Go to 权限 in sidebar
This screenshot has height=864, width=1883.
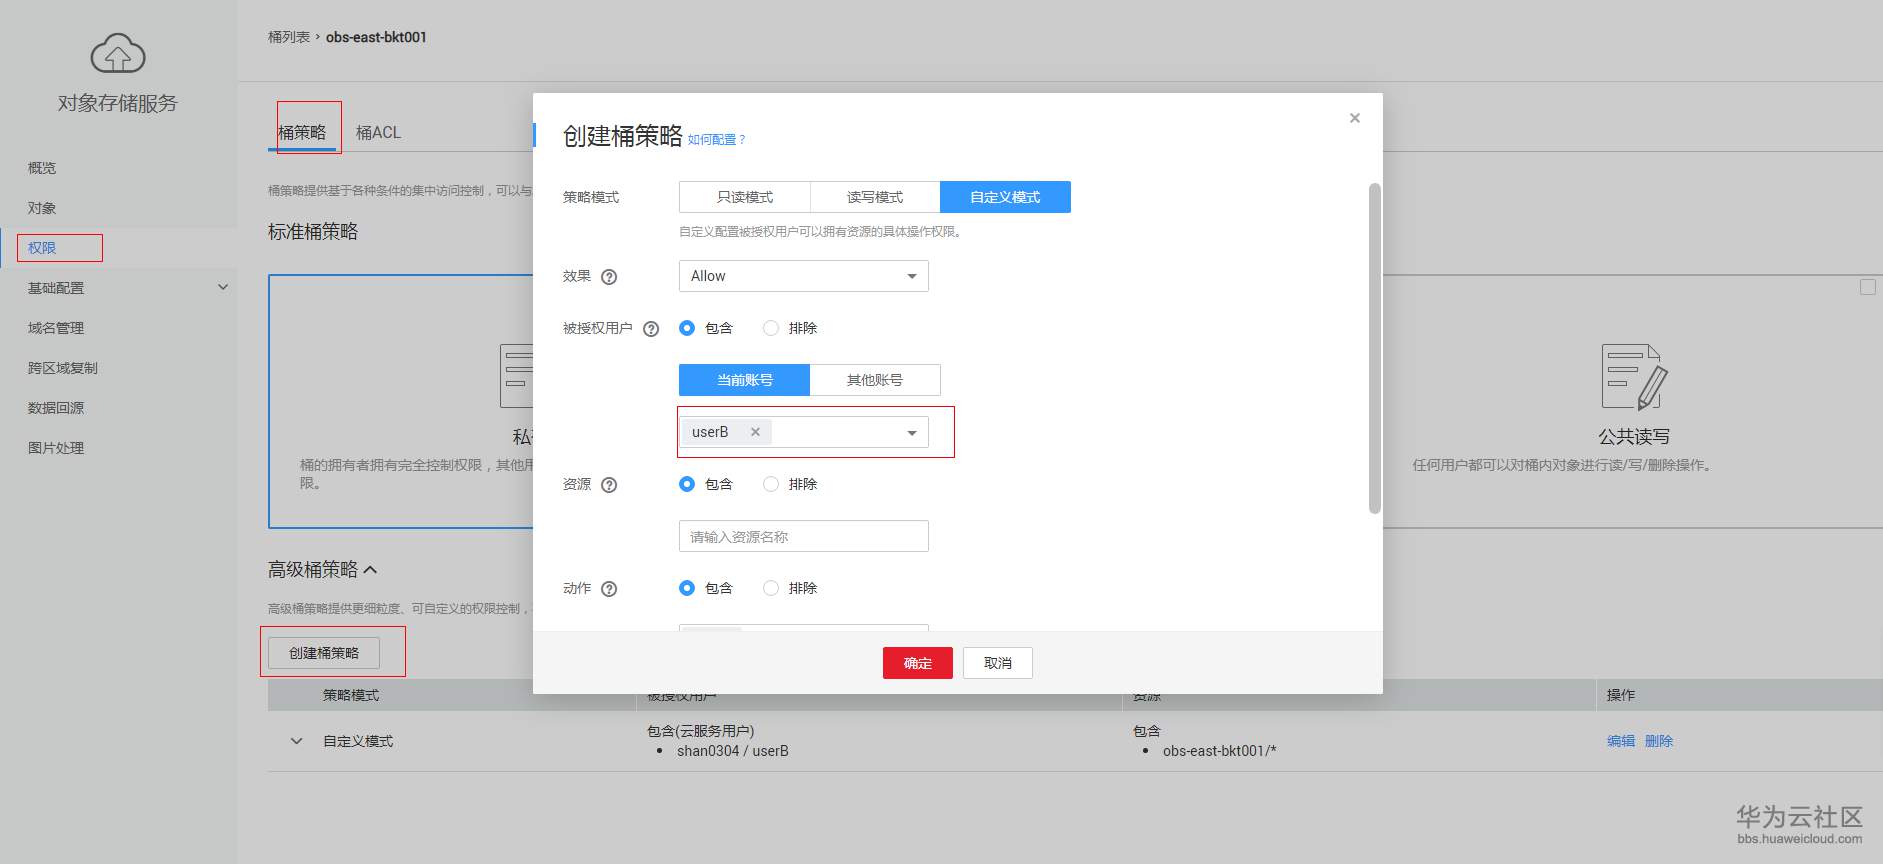(42, 248)
